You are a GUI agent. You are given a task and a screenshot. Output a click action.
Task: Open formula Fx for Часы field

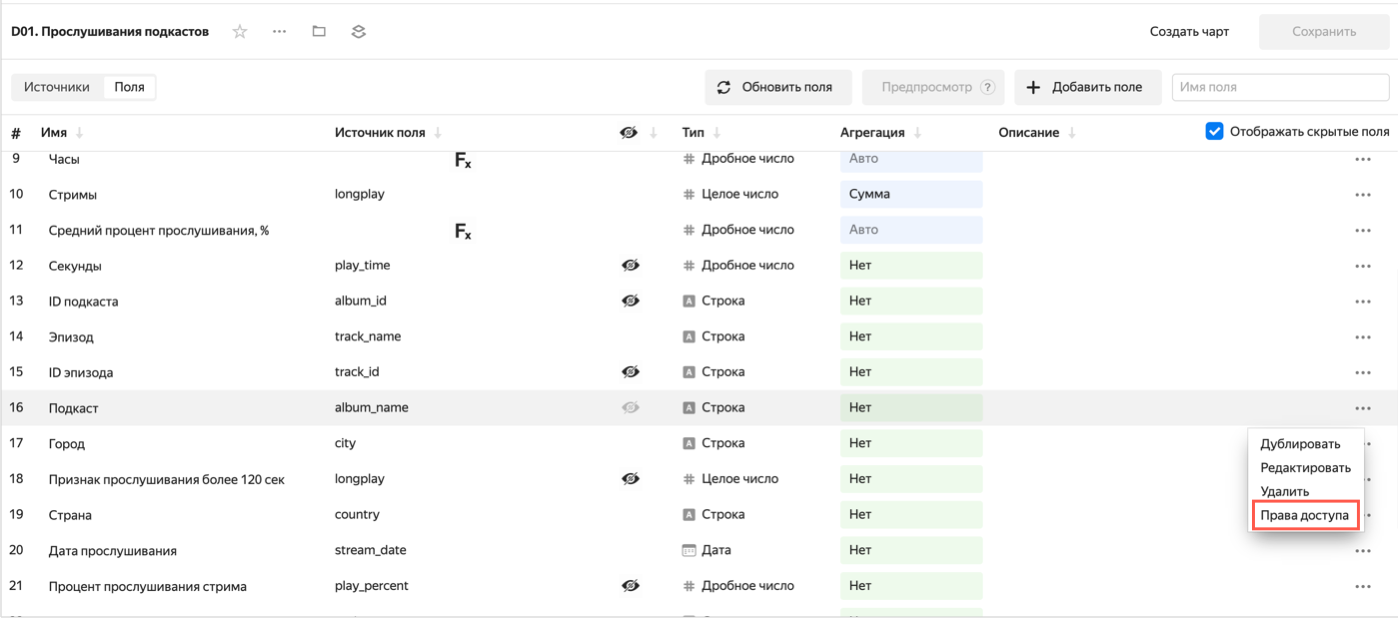point(463,160)
